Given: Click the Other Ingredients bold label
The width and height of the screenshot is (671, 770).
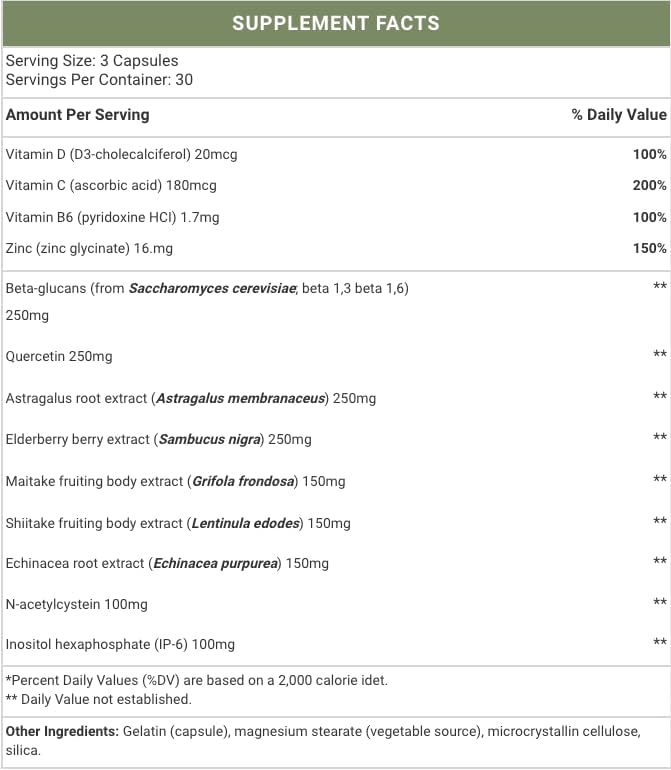Looking at the screenshot, I should click(62, 732).
